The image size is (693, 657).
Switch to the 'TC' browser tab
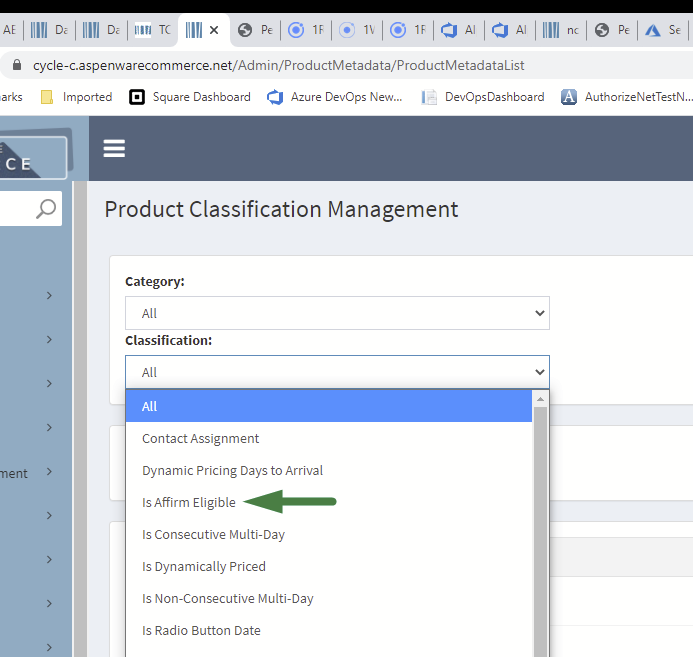[153, 30]
